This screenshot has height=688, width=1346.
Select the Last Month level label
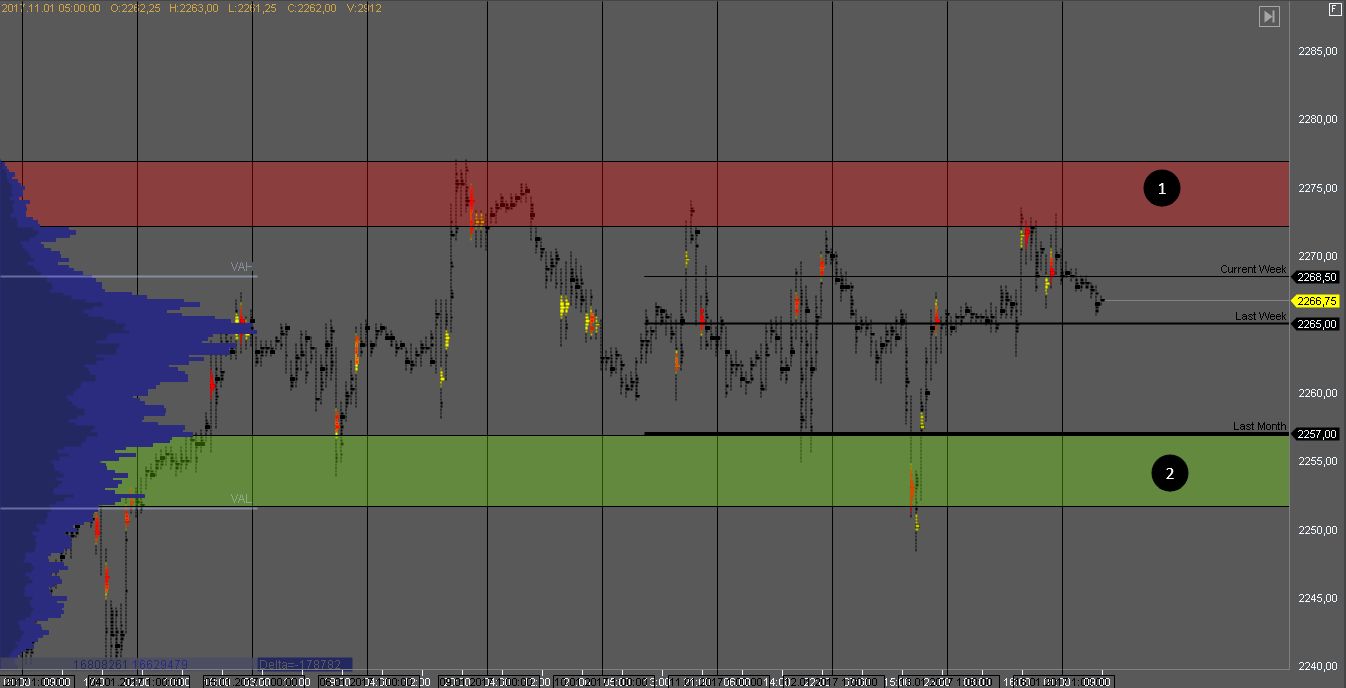click(x=1259, y=426)
